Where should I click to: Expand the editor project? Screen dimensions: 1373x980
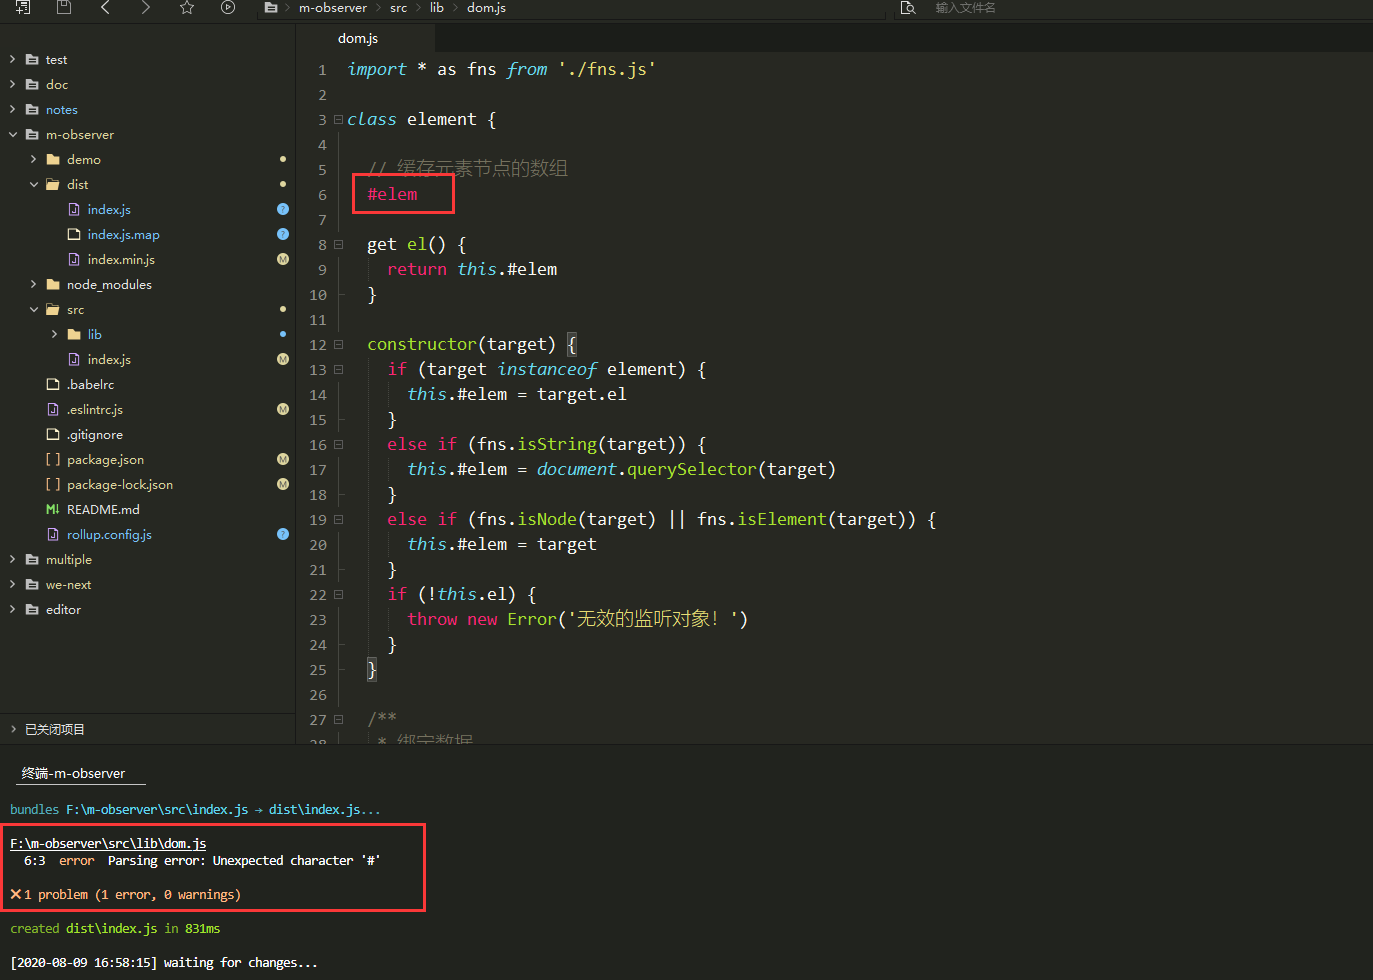(12, 609)
